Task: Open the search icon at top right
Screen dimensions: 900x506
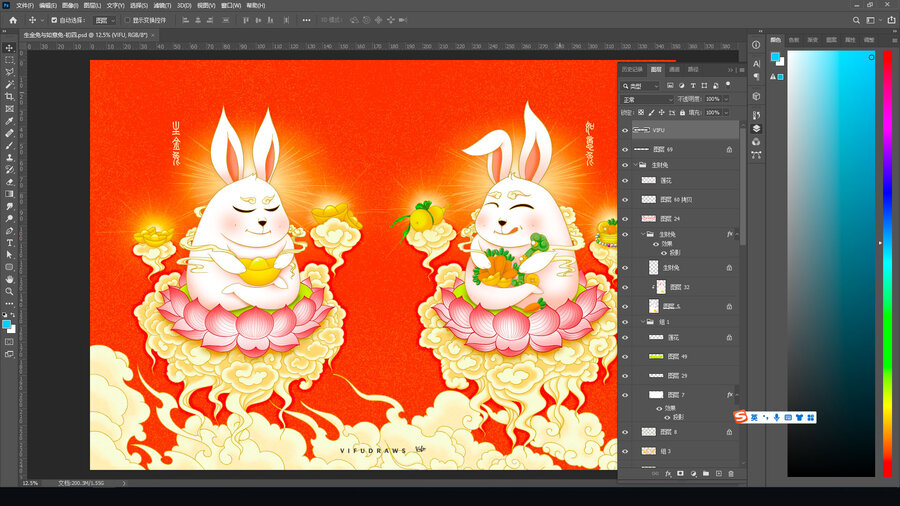Action: (856, 20)
